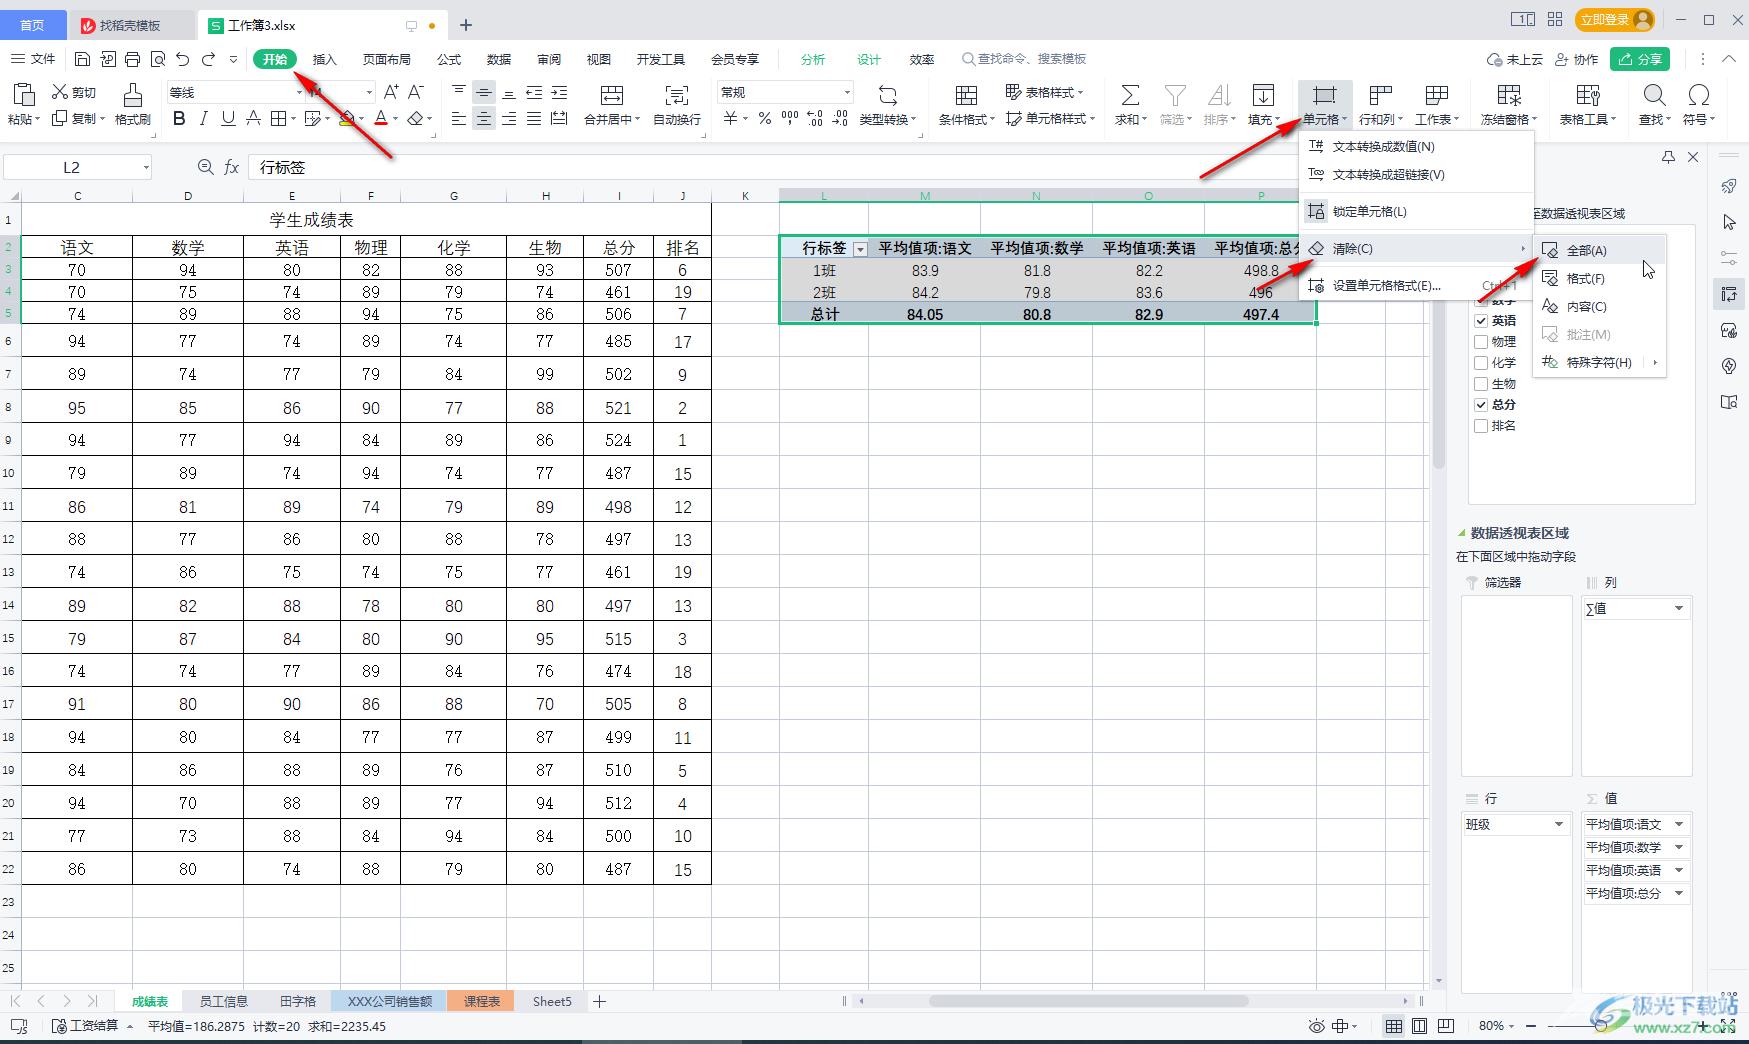
Task: Switch to normal view in status bar
Action: pos(1393,1026)
